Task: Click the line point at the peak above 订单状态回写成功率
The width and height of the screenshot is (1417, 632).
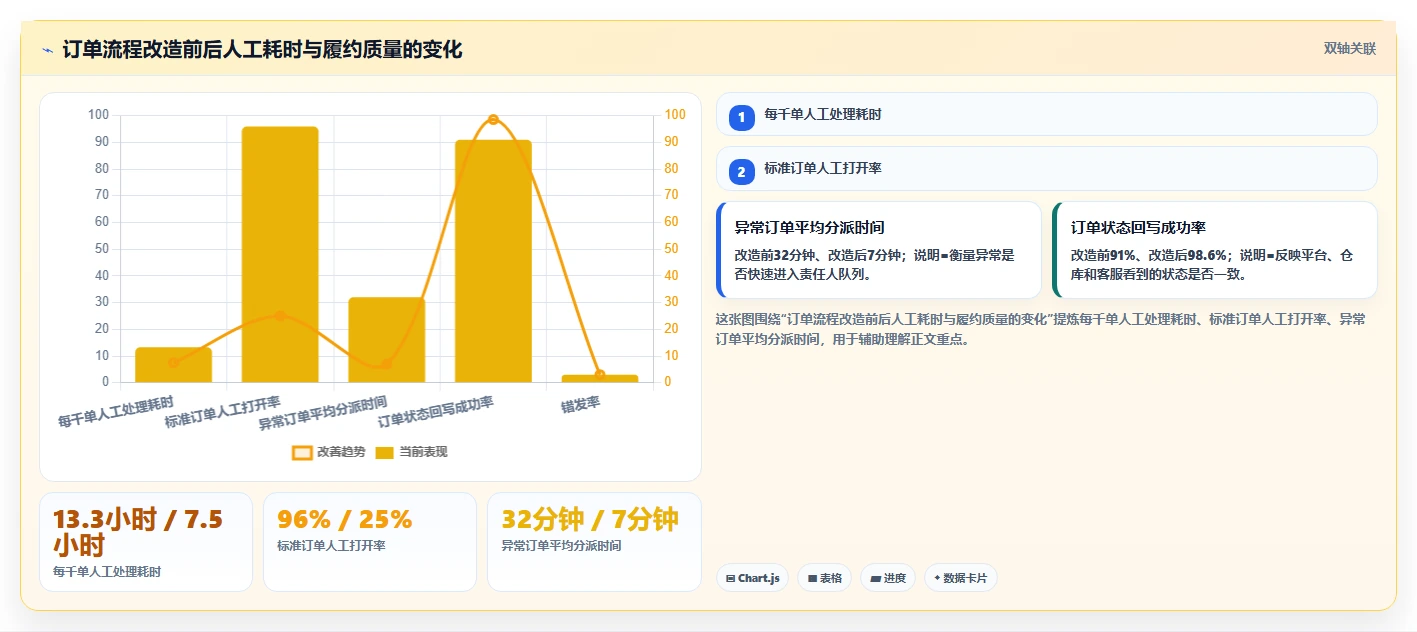Action: point(493,119)
